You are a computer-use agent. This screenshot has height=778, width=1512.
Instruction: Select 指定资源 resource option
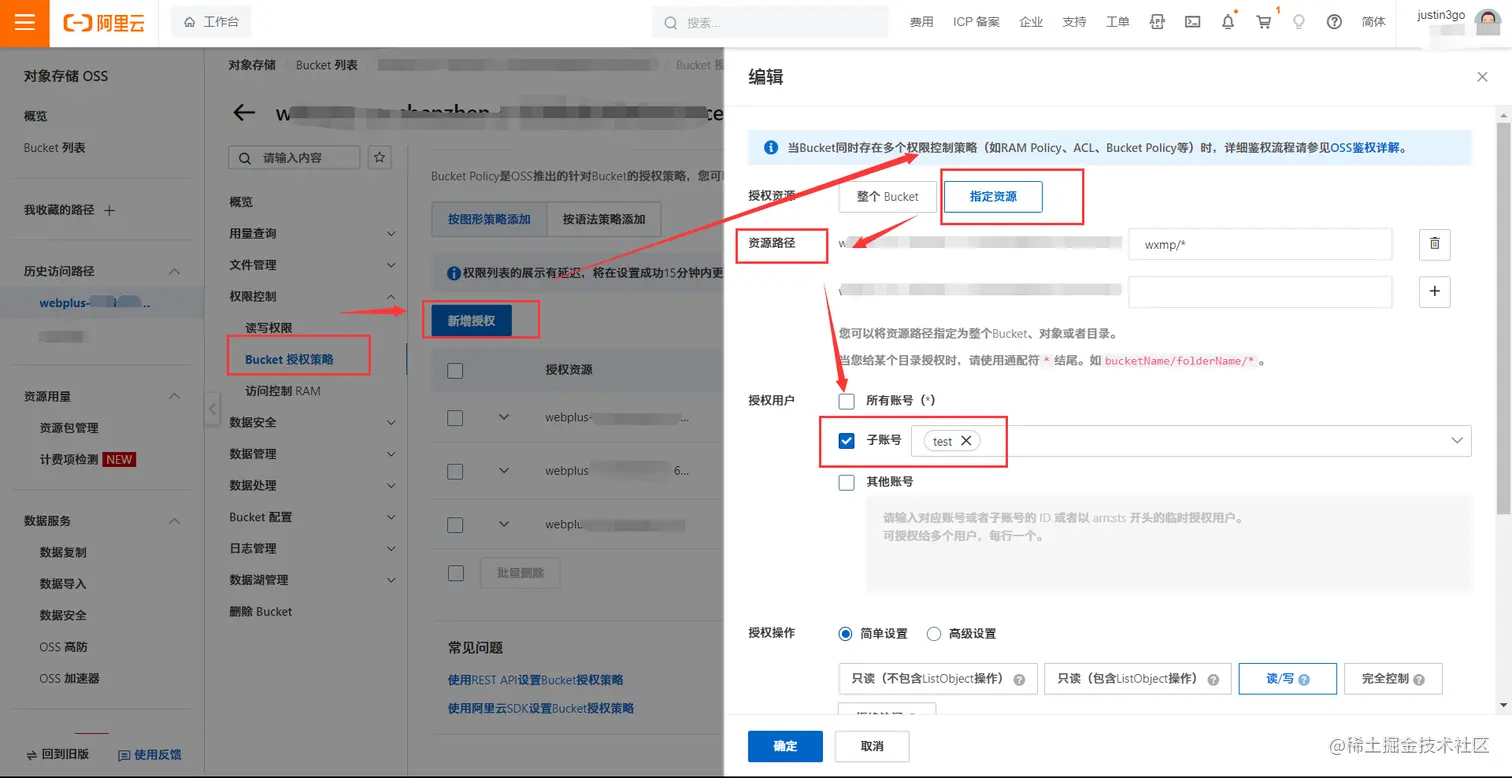[x=993, y=197]
